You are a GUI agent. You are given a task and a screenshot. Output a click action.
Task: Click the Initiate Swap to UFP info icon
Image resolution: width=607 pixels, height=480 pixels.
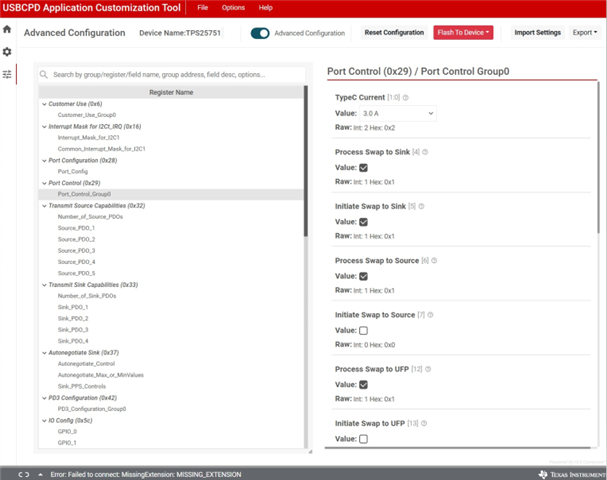pos(424,423)
